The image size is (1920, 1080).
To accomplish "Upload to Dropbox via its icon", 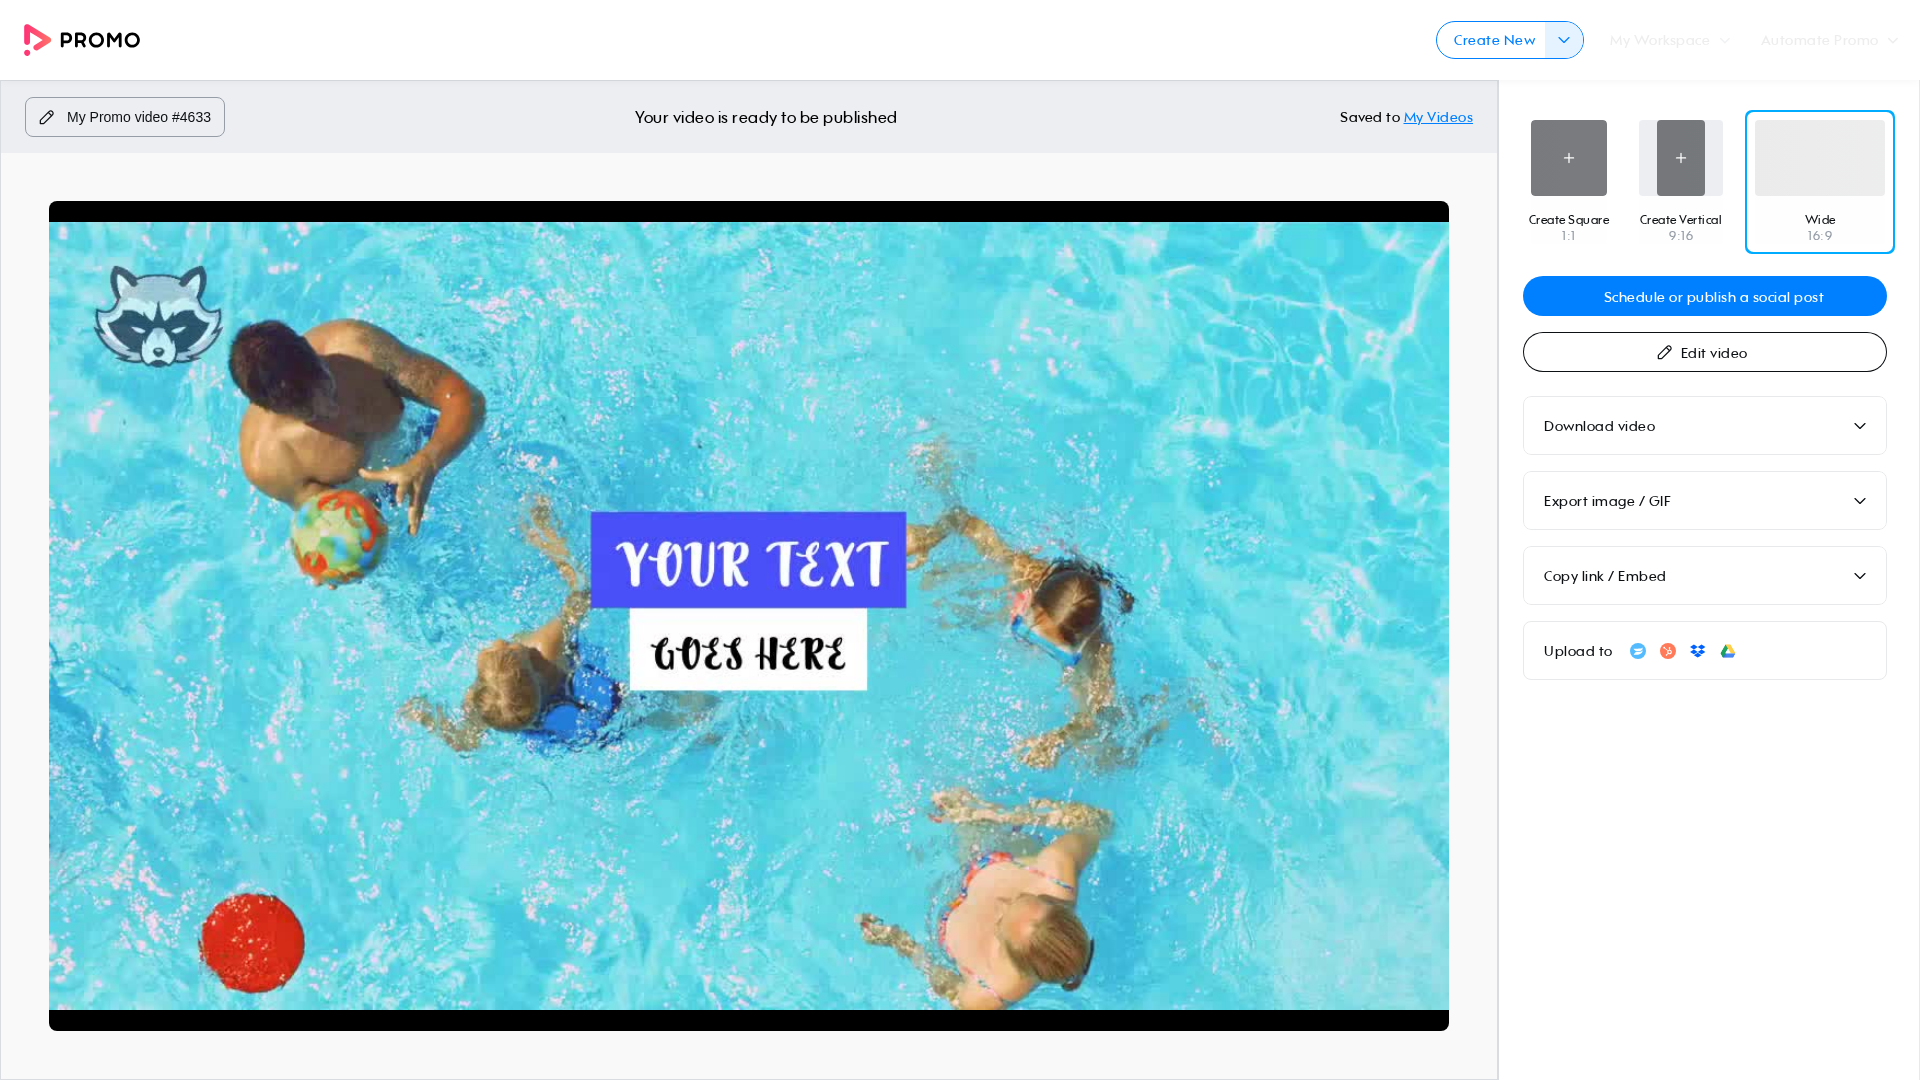I will coord(1698,651).
